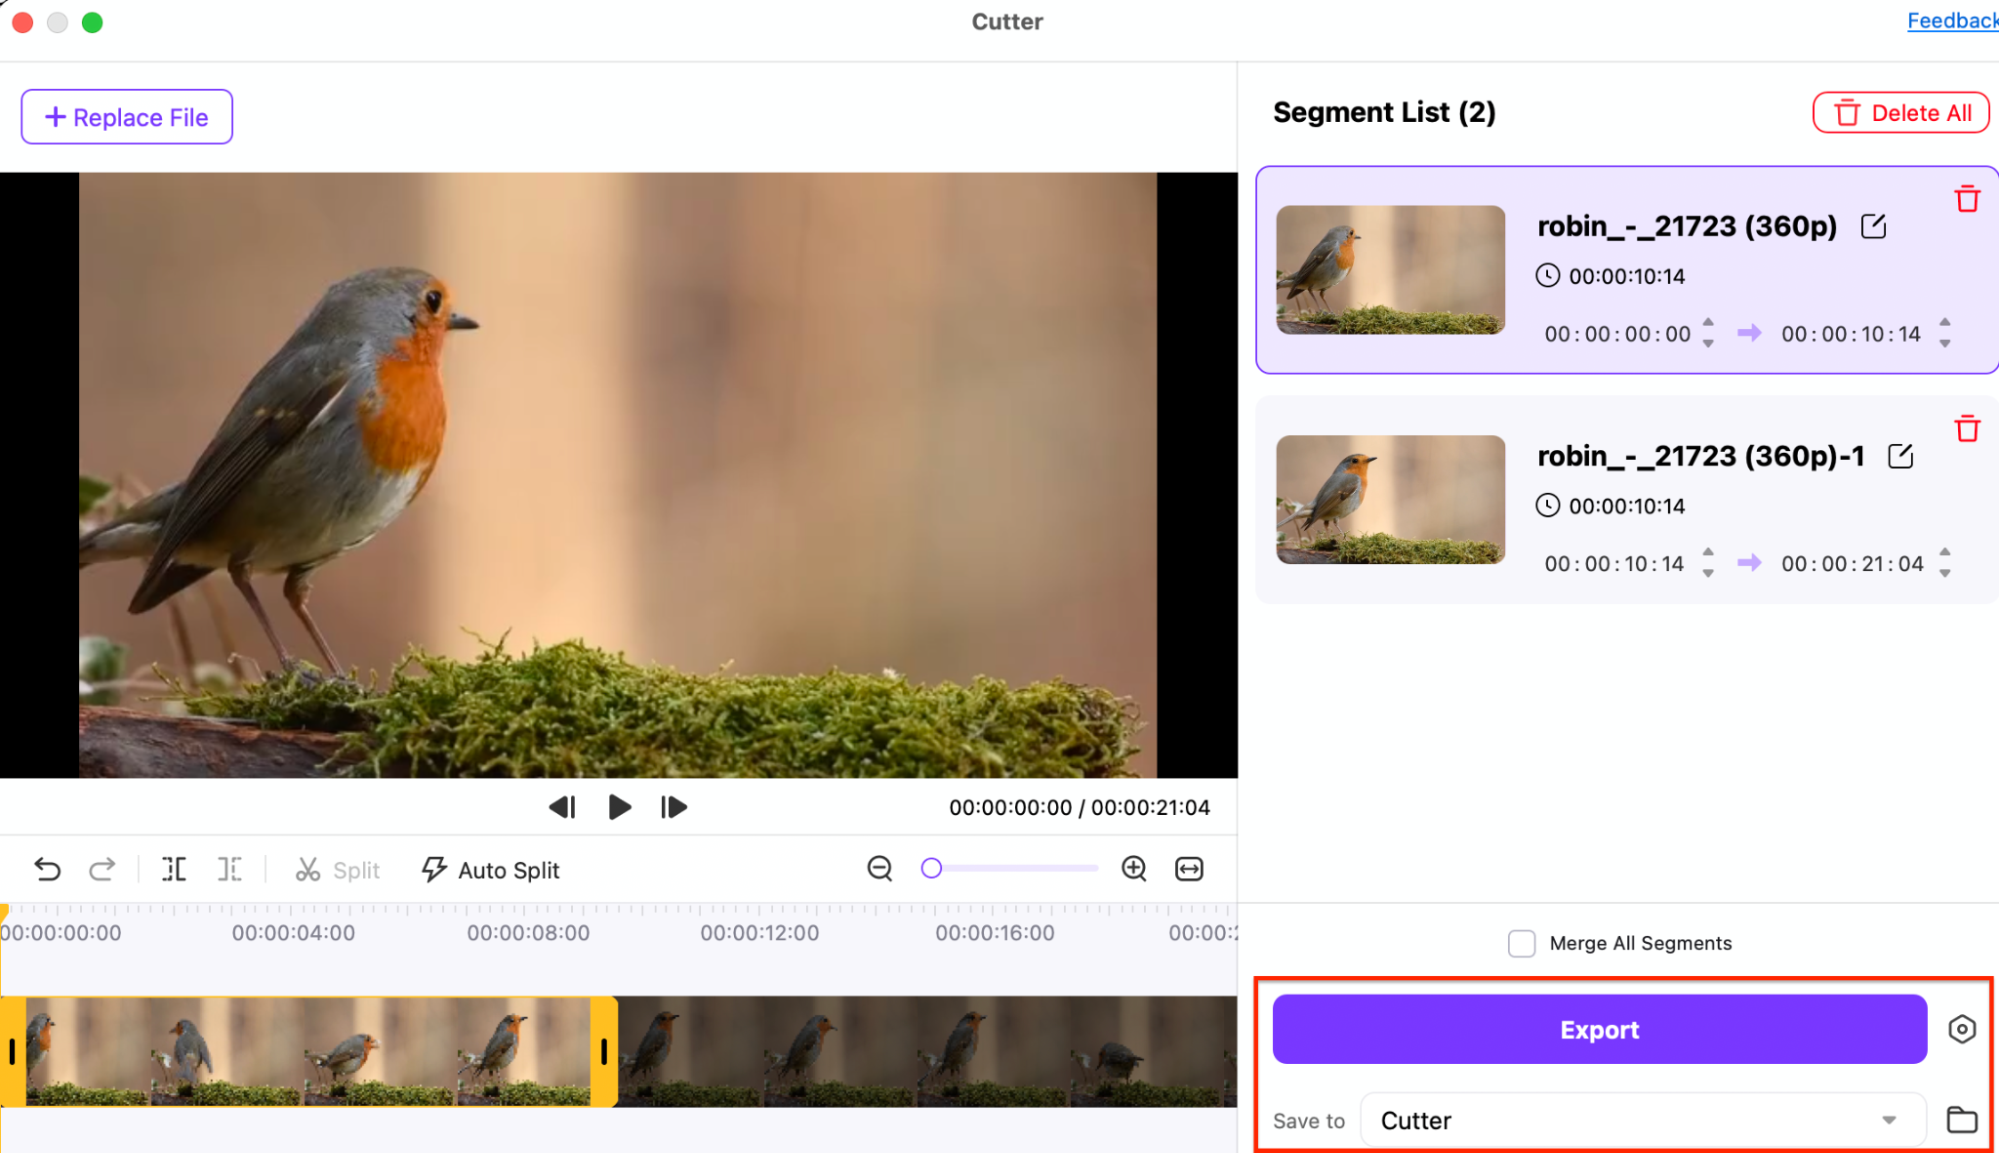Play the video preview
This screenshot has height=1153, width=1999.
coord(619,807)
